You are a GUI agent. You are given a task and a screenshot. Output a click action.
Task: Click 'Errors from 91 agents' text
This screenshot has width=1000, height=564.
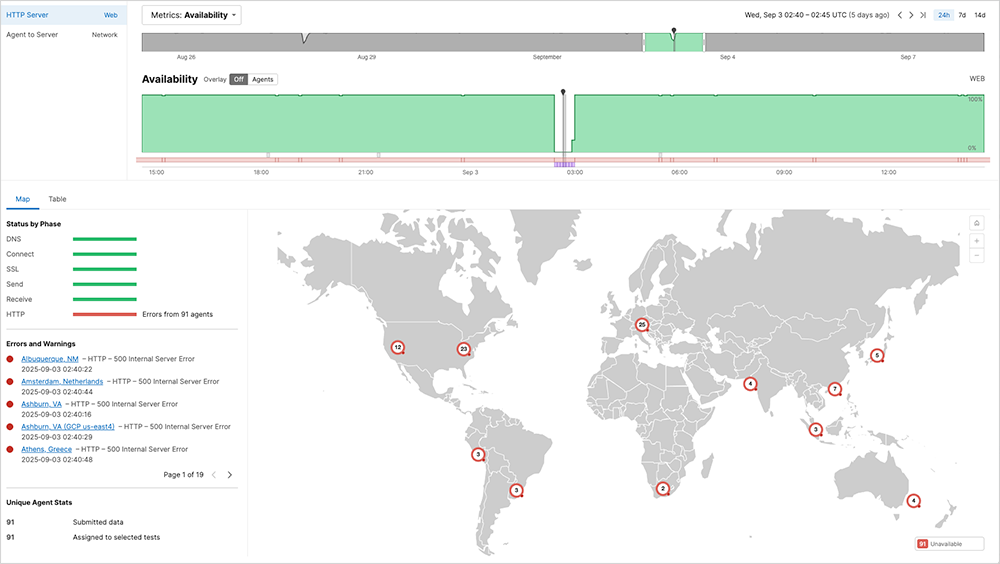pos(177,315)
